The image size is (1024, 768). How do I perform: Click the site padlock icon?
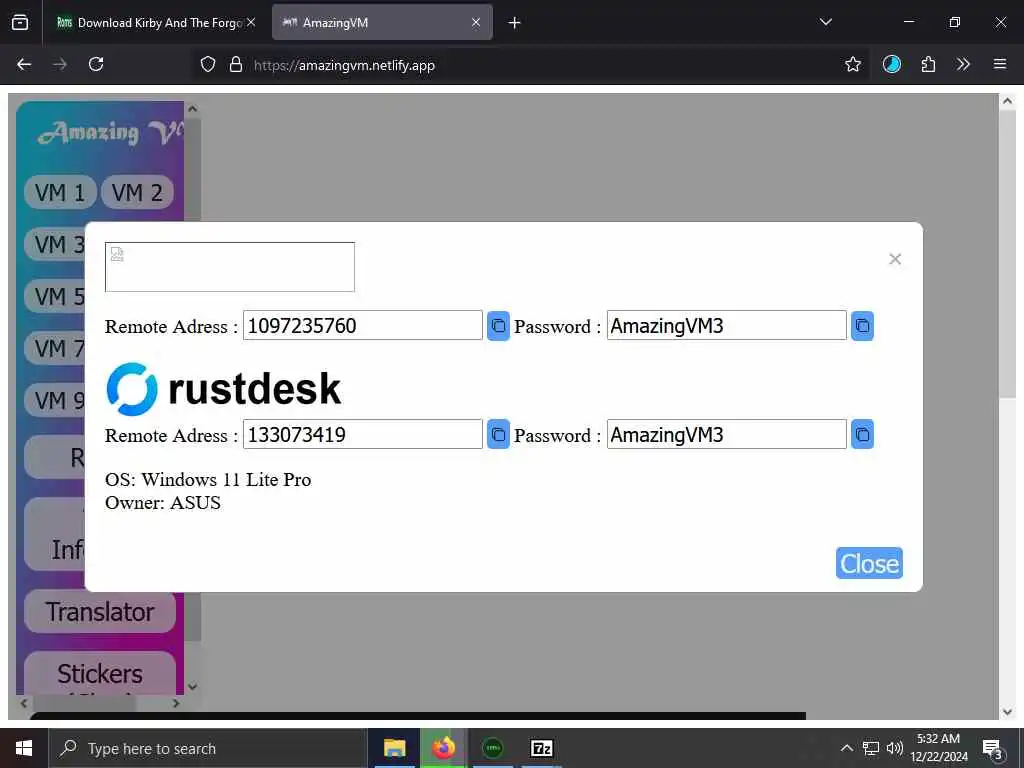point(236,65)
